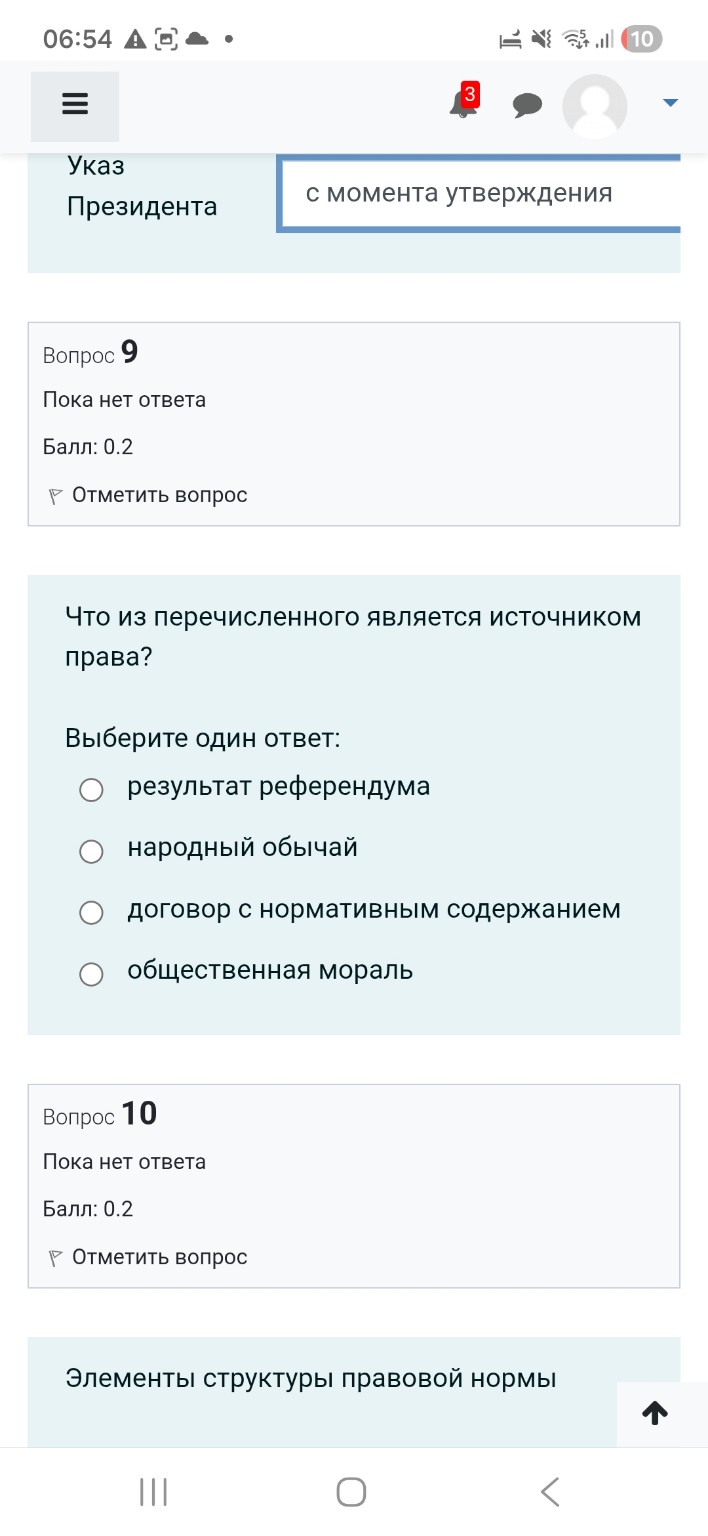Open notifications via the bell icon

point(460,106)
